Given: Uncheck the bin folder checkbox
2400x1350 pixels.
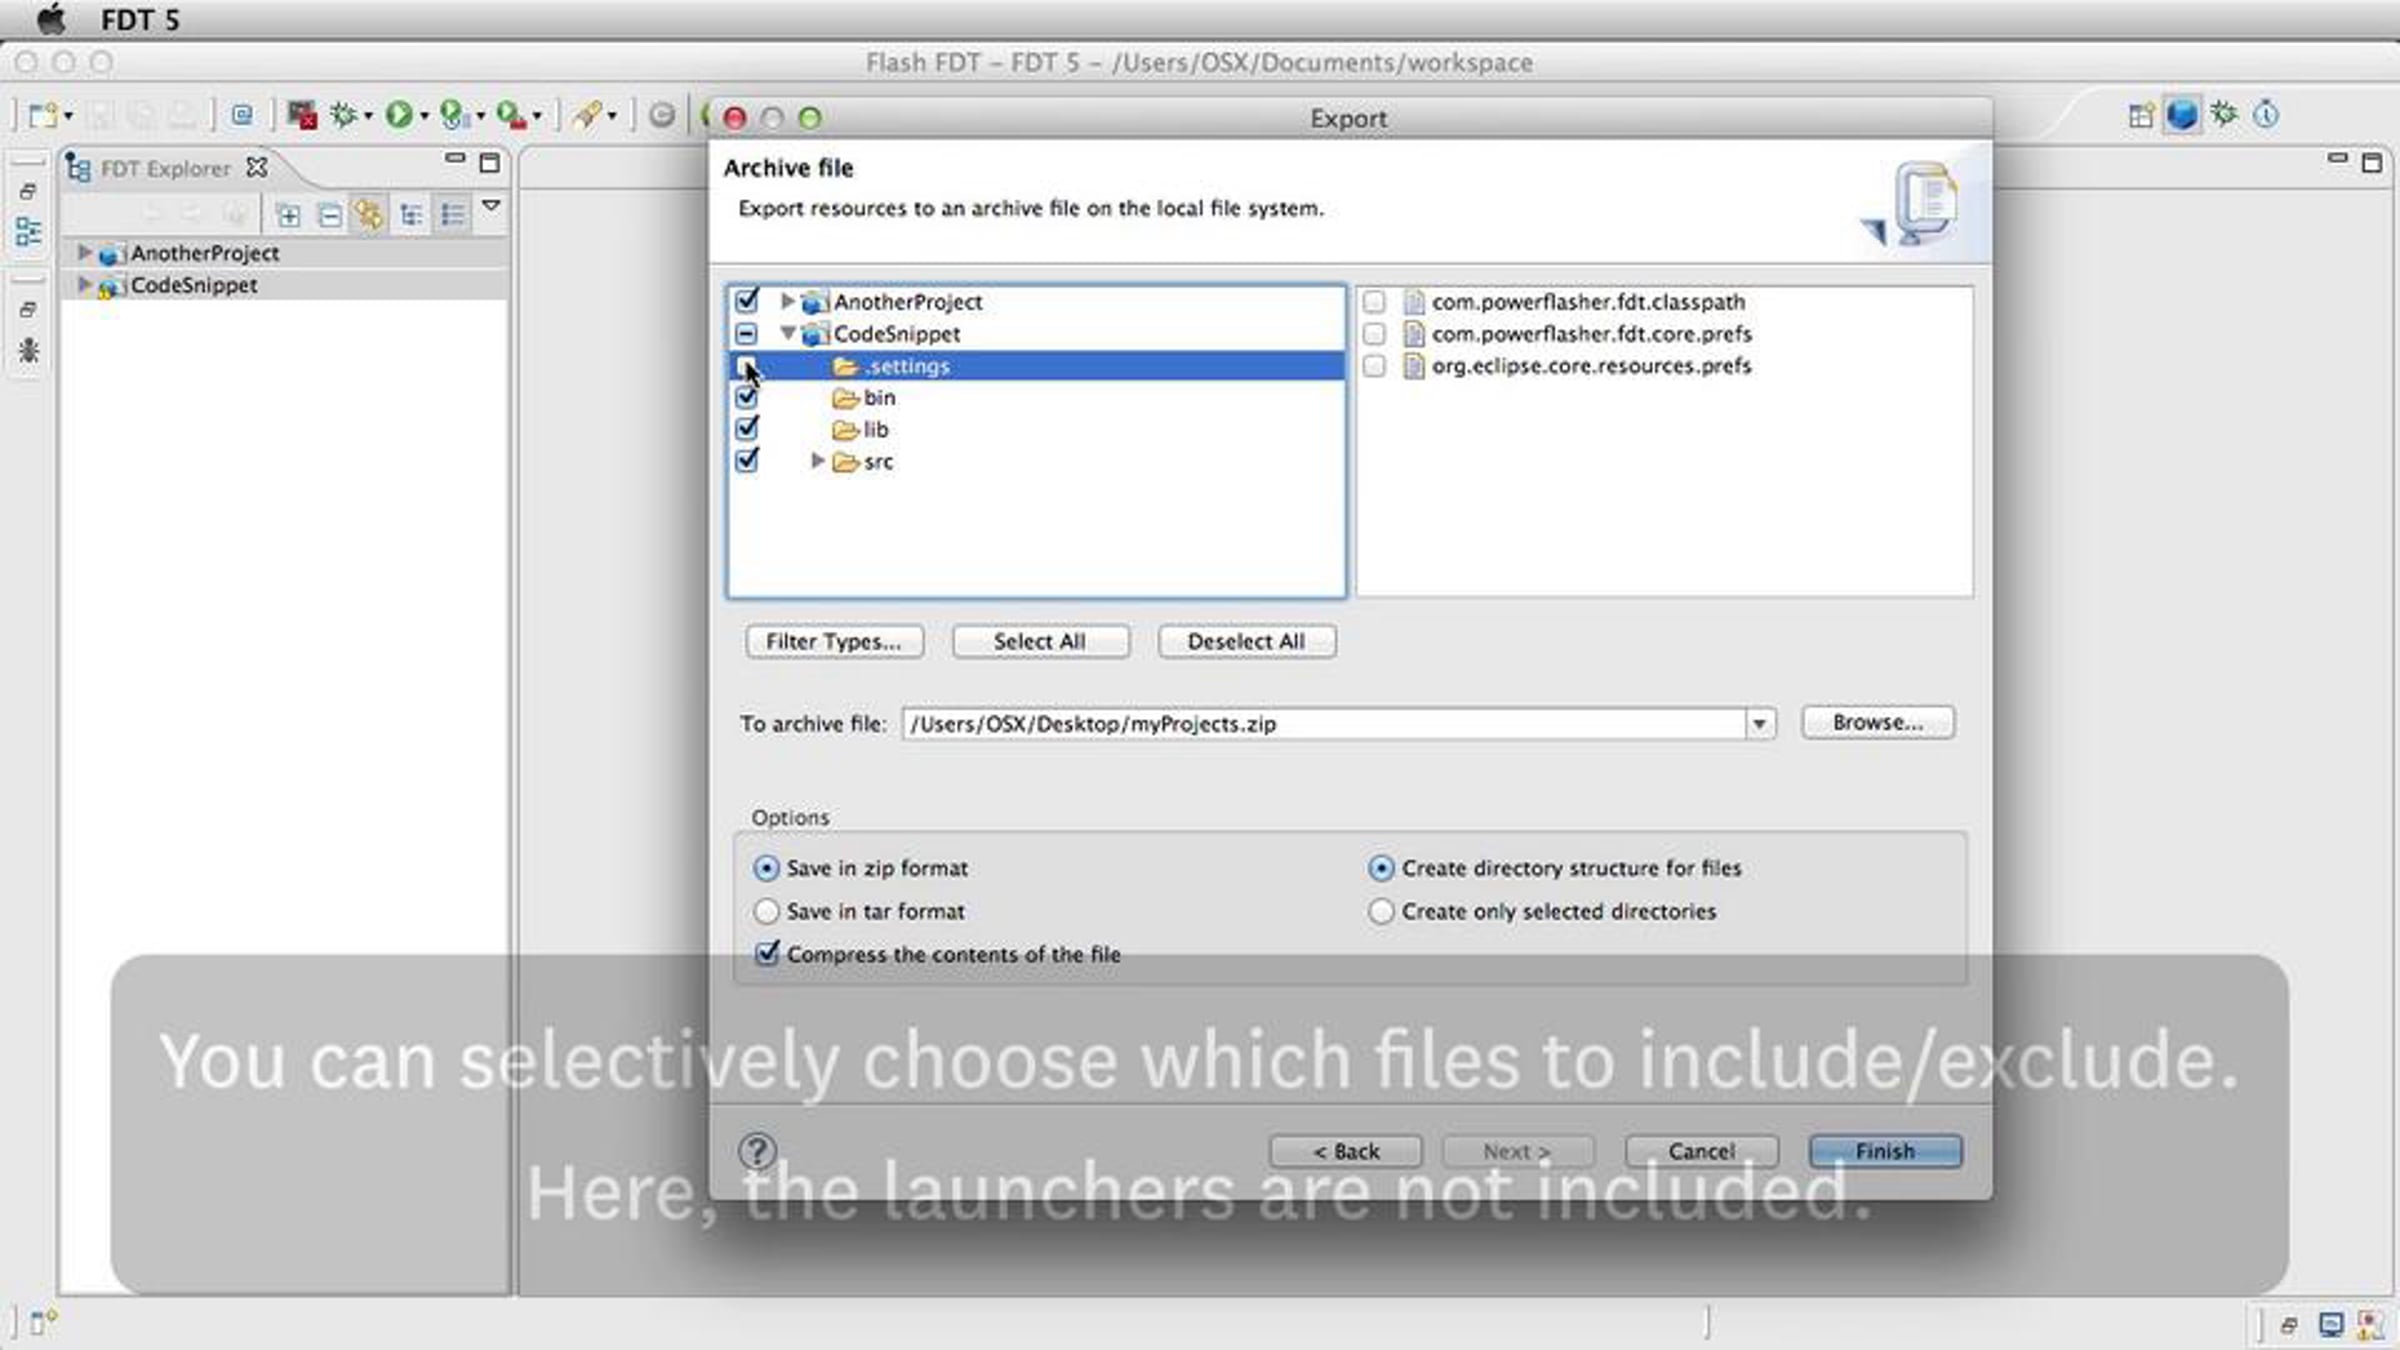Looking at the screenshot, I should pyautogui.click(x=746, y=397).
